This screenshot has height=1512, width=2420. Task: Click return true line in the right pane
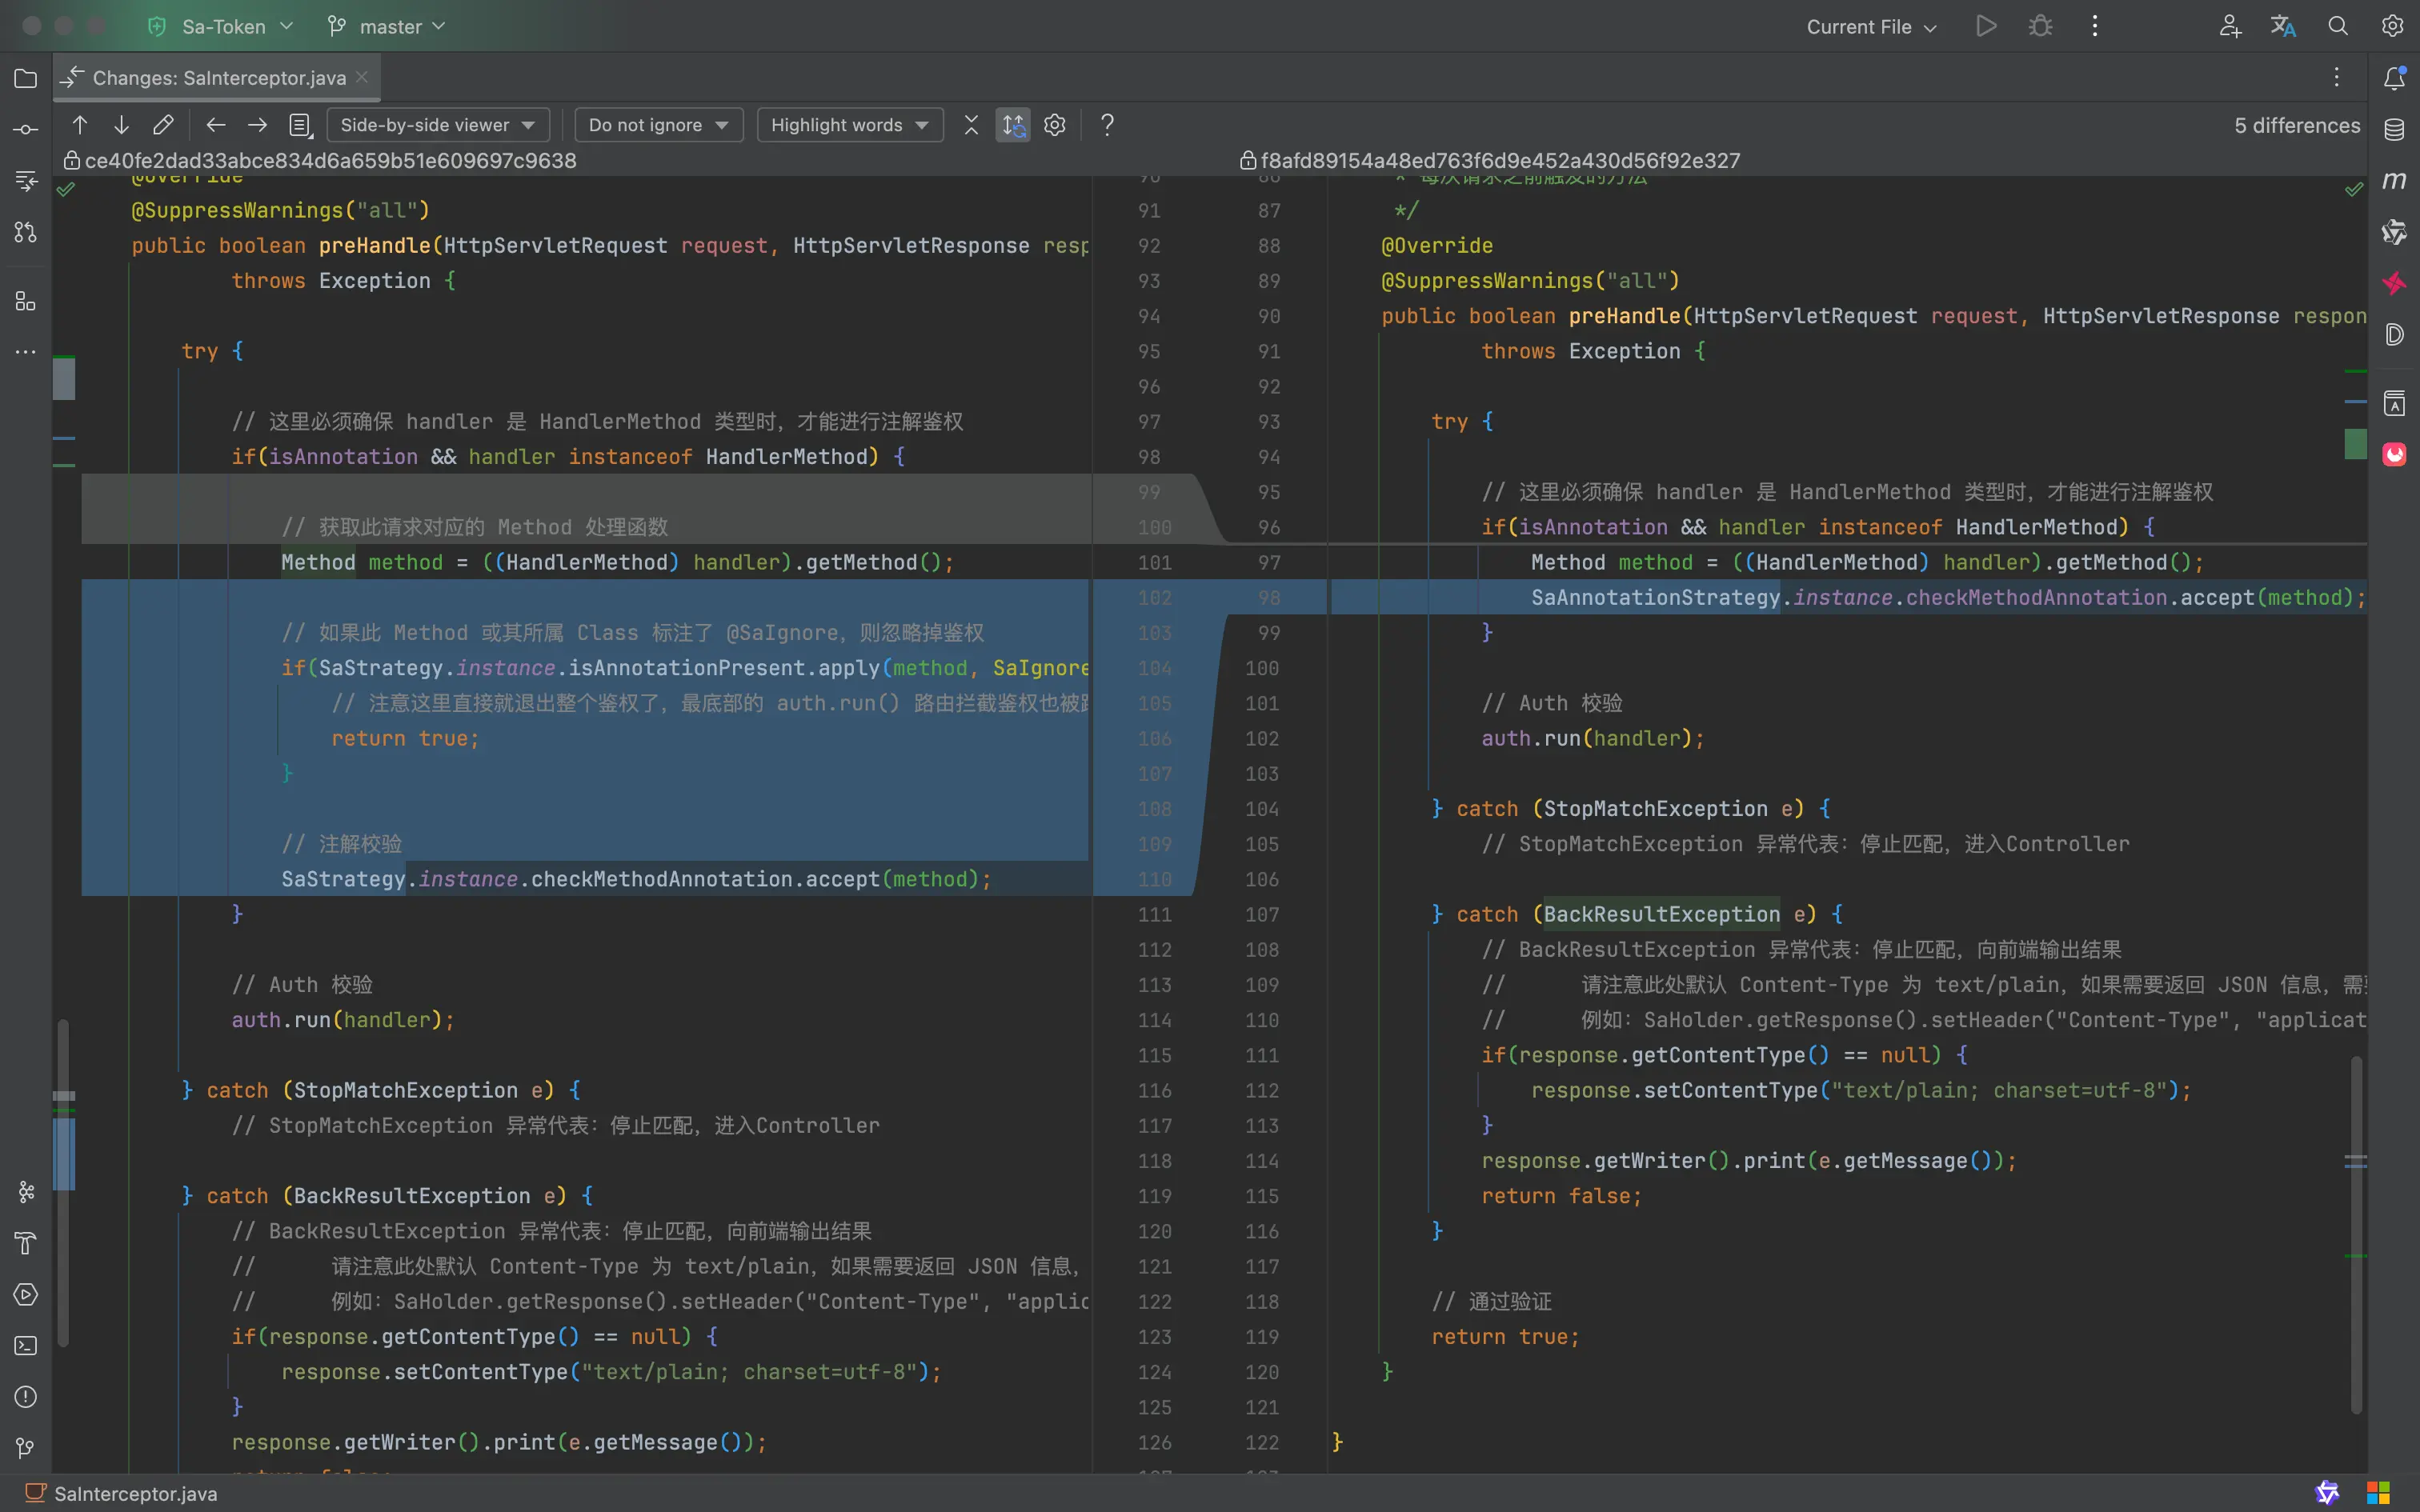click(x=1505, y=1337)
